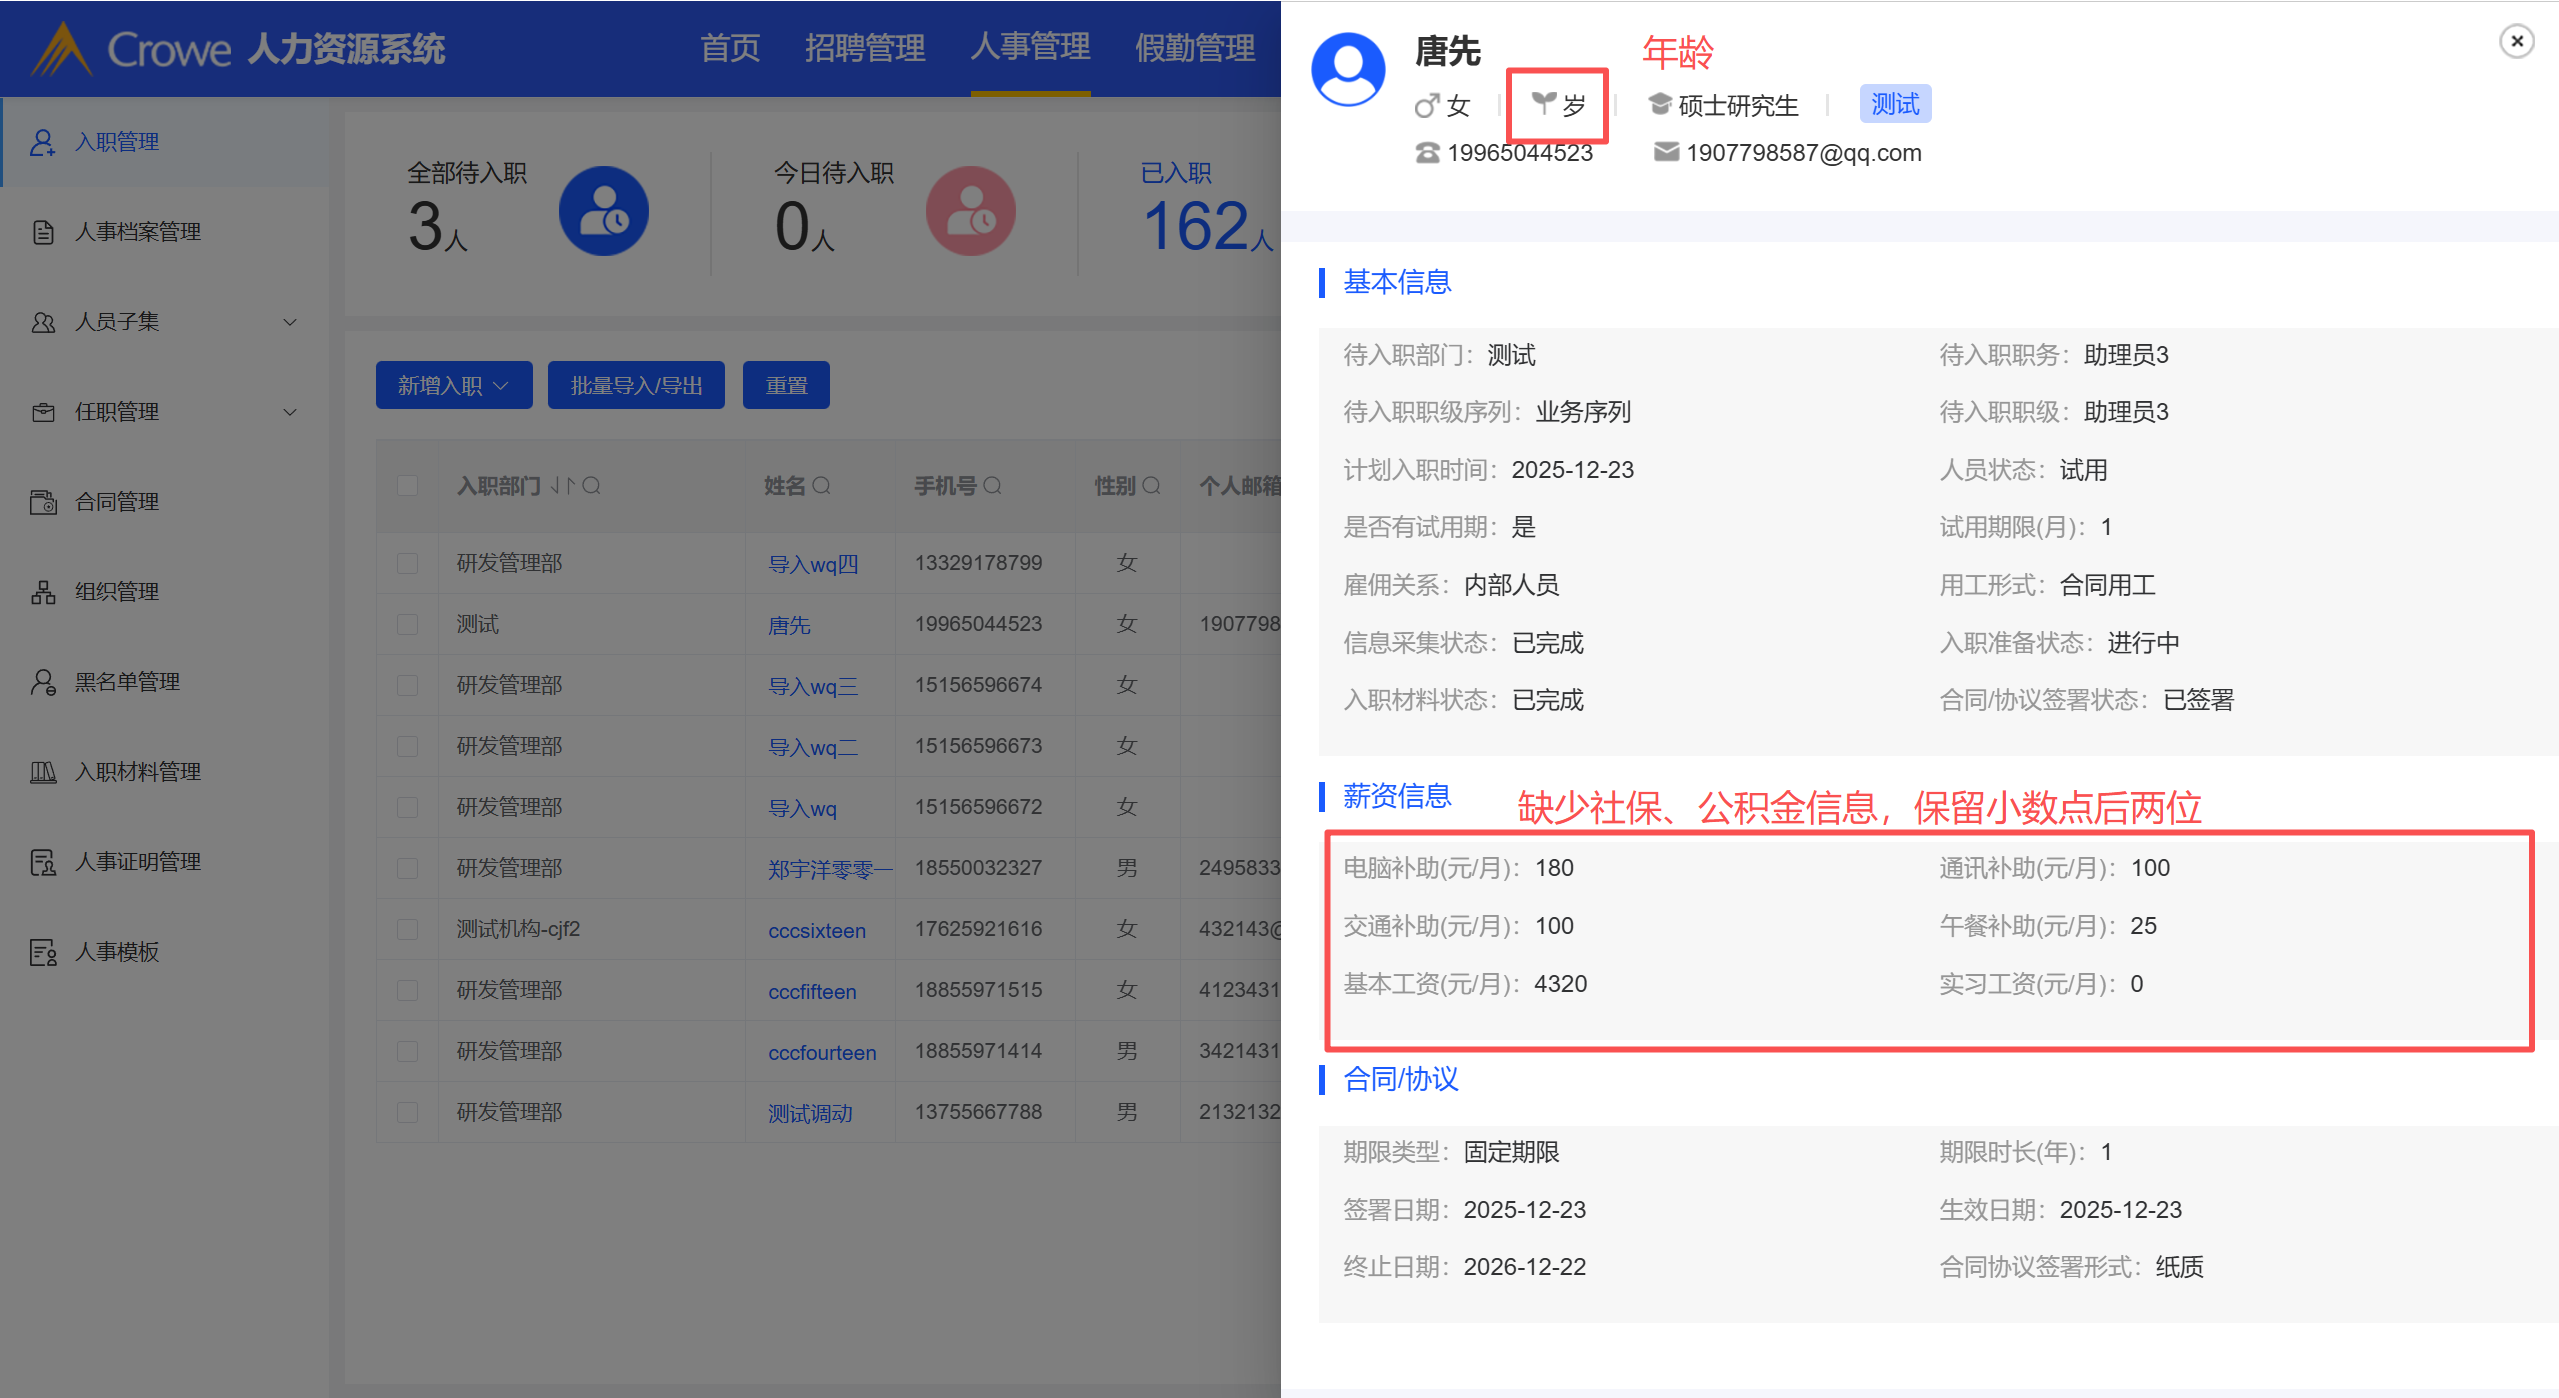This screenshot has height=1398, width=2559.
Task: Select the checkbox for 导入wq四 row
Action: [x=407, y=564]
